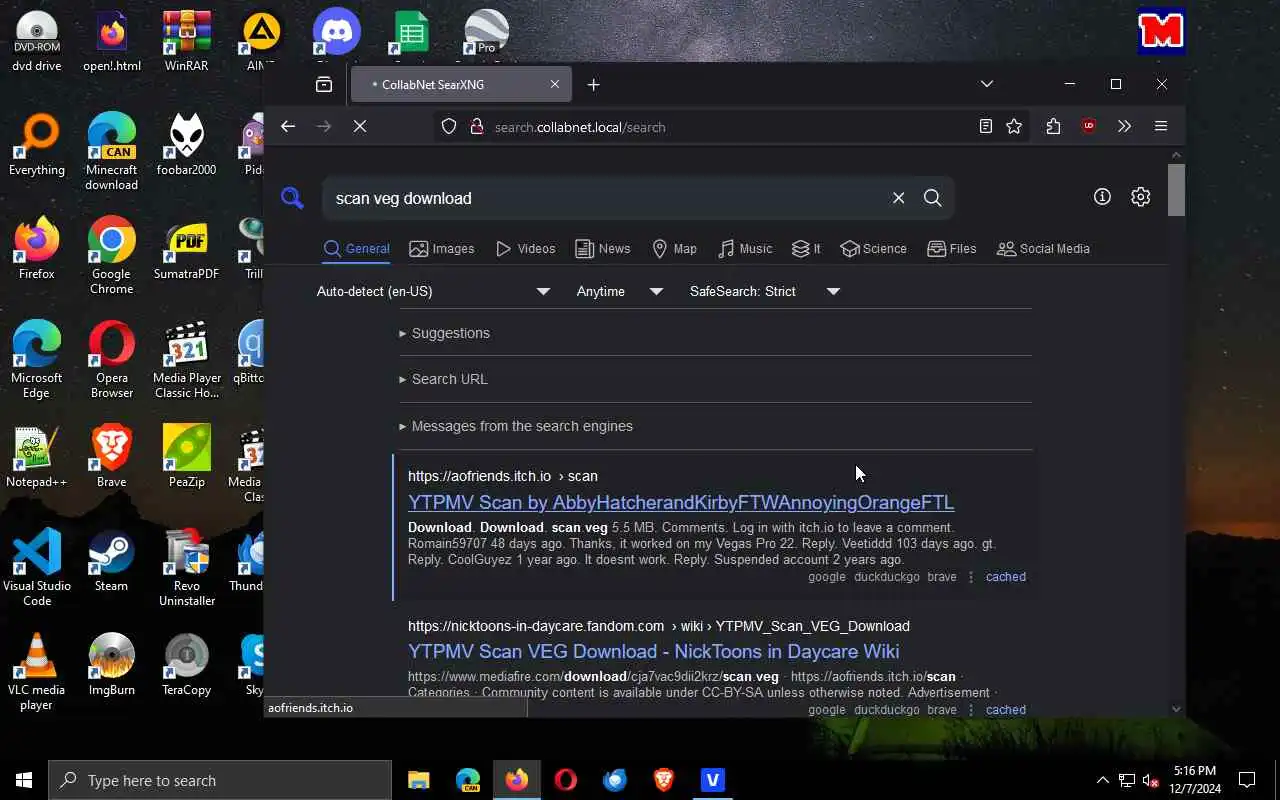Screen dimensions: 1280x800
Task: Open the foobar2000 desktop shortcut
Action: (187, 145)
